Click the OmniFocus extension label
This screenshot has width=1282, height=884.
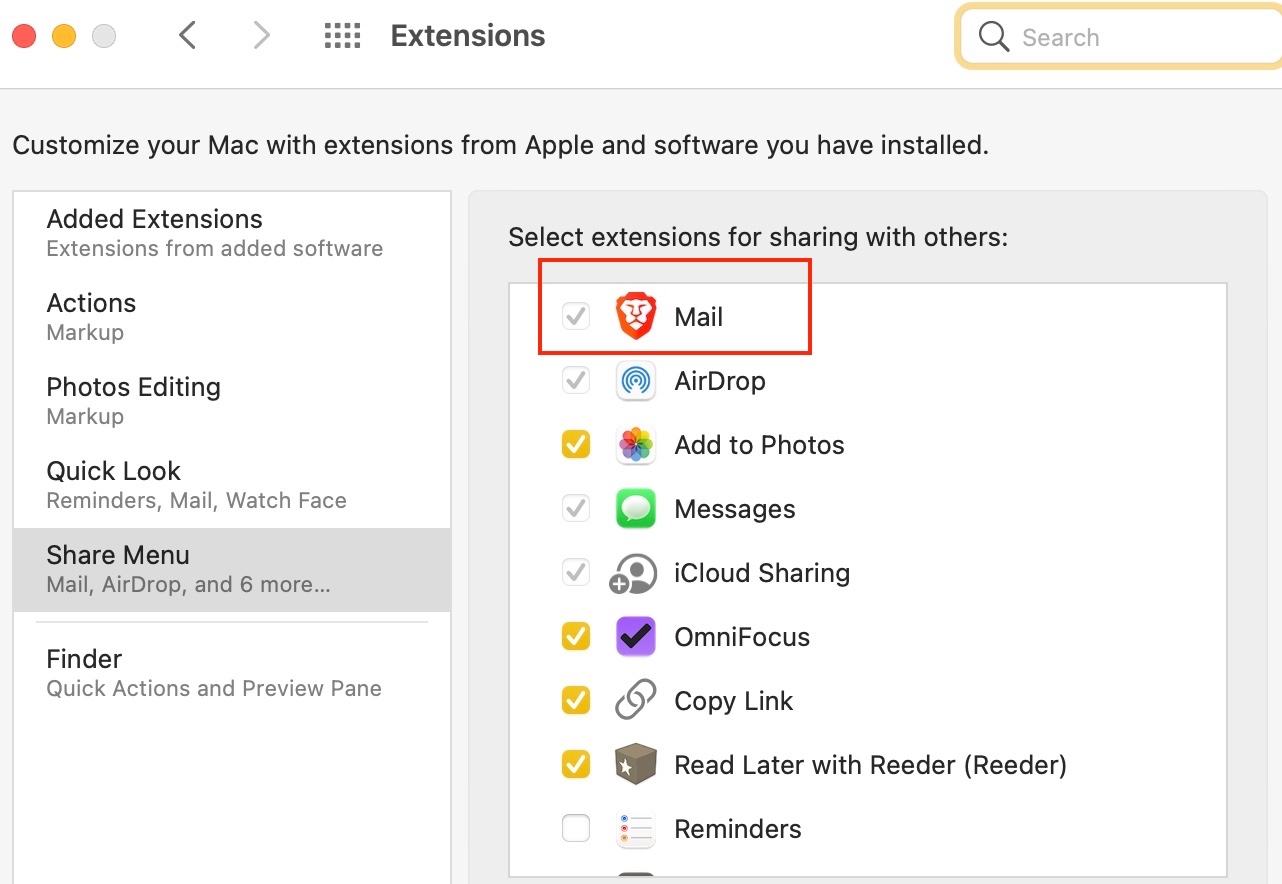click(x=742, y=637)
